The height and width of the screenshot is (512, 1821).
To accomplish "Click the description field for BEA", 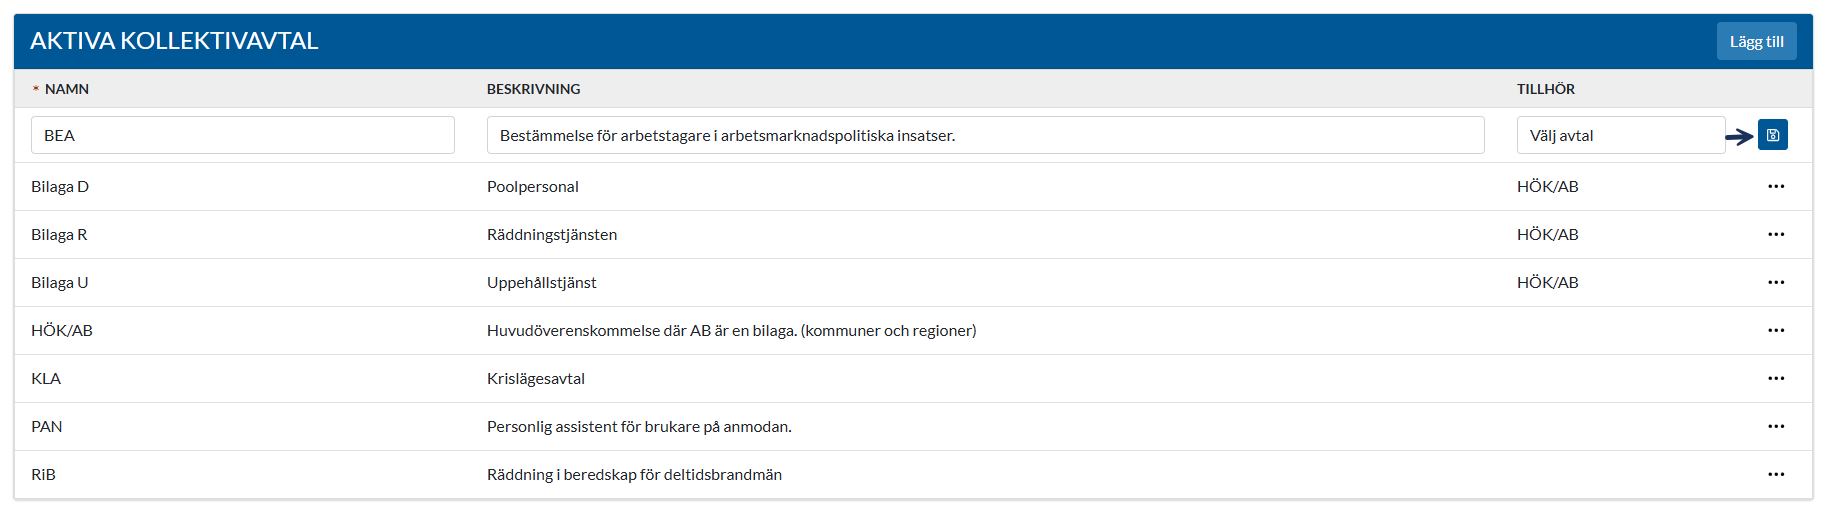I will [x=985, y=135].
